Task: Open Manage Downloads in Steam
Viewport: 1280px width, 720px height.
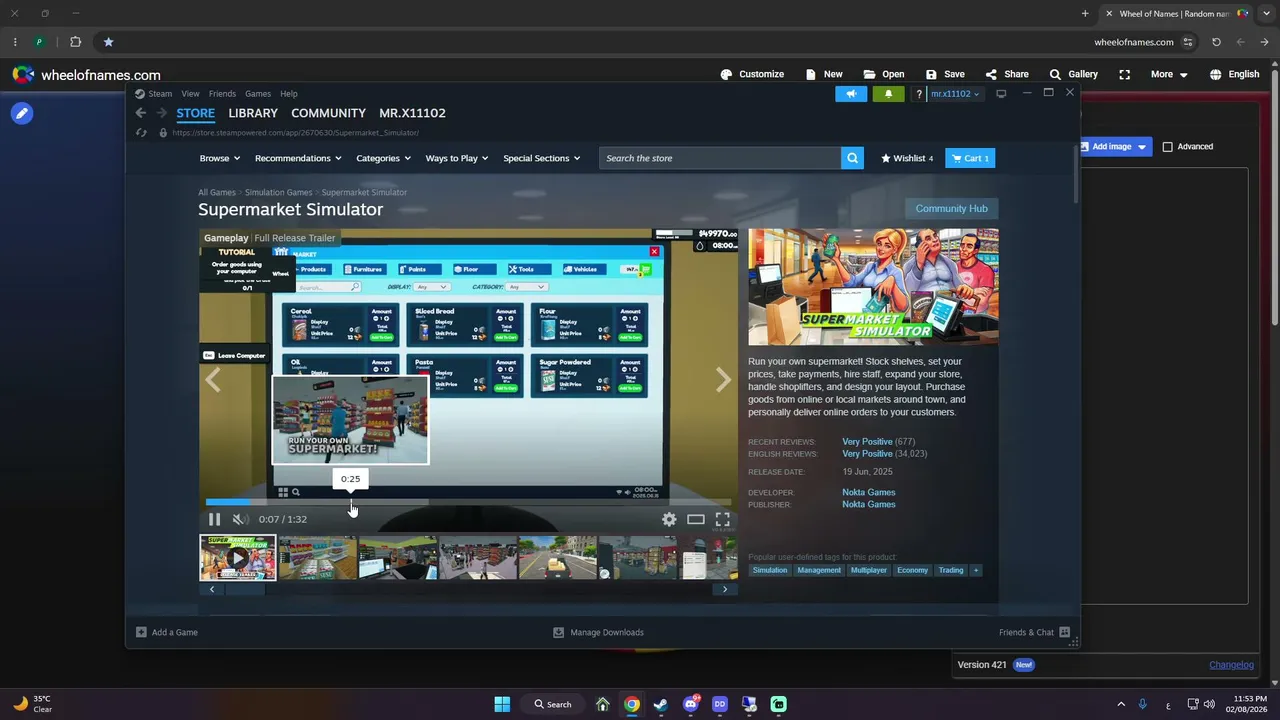Action: pos(598,632)
